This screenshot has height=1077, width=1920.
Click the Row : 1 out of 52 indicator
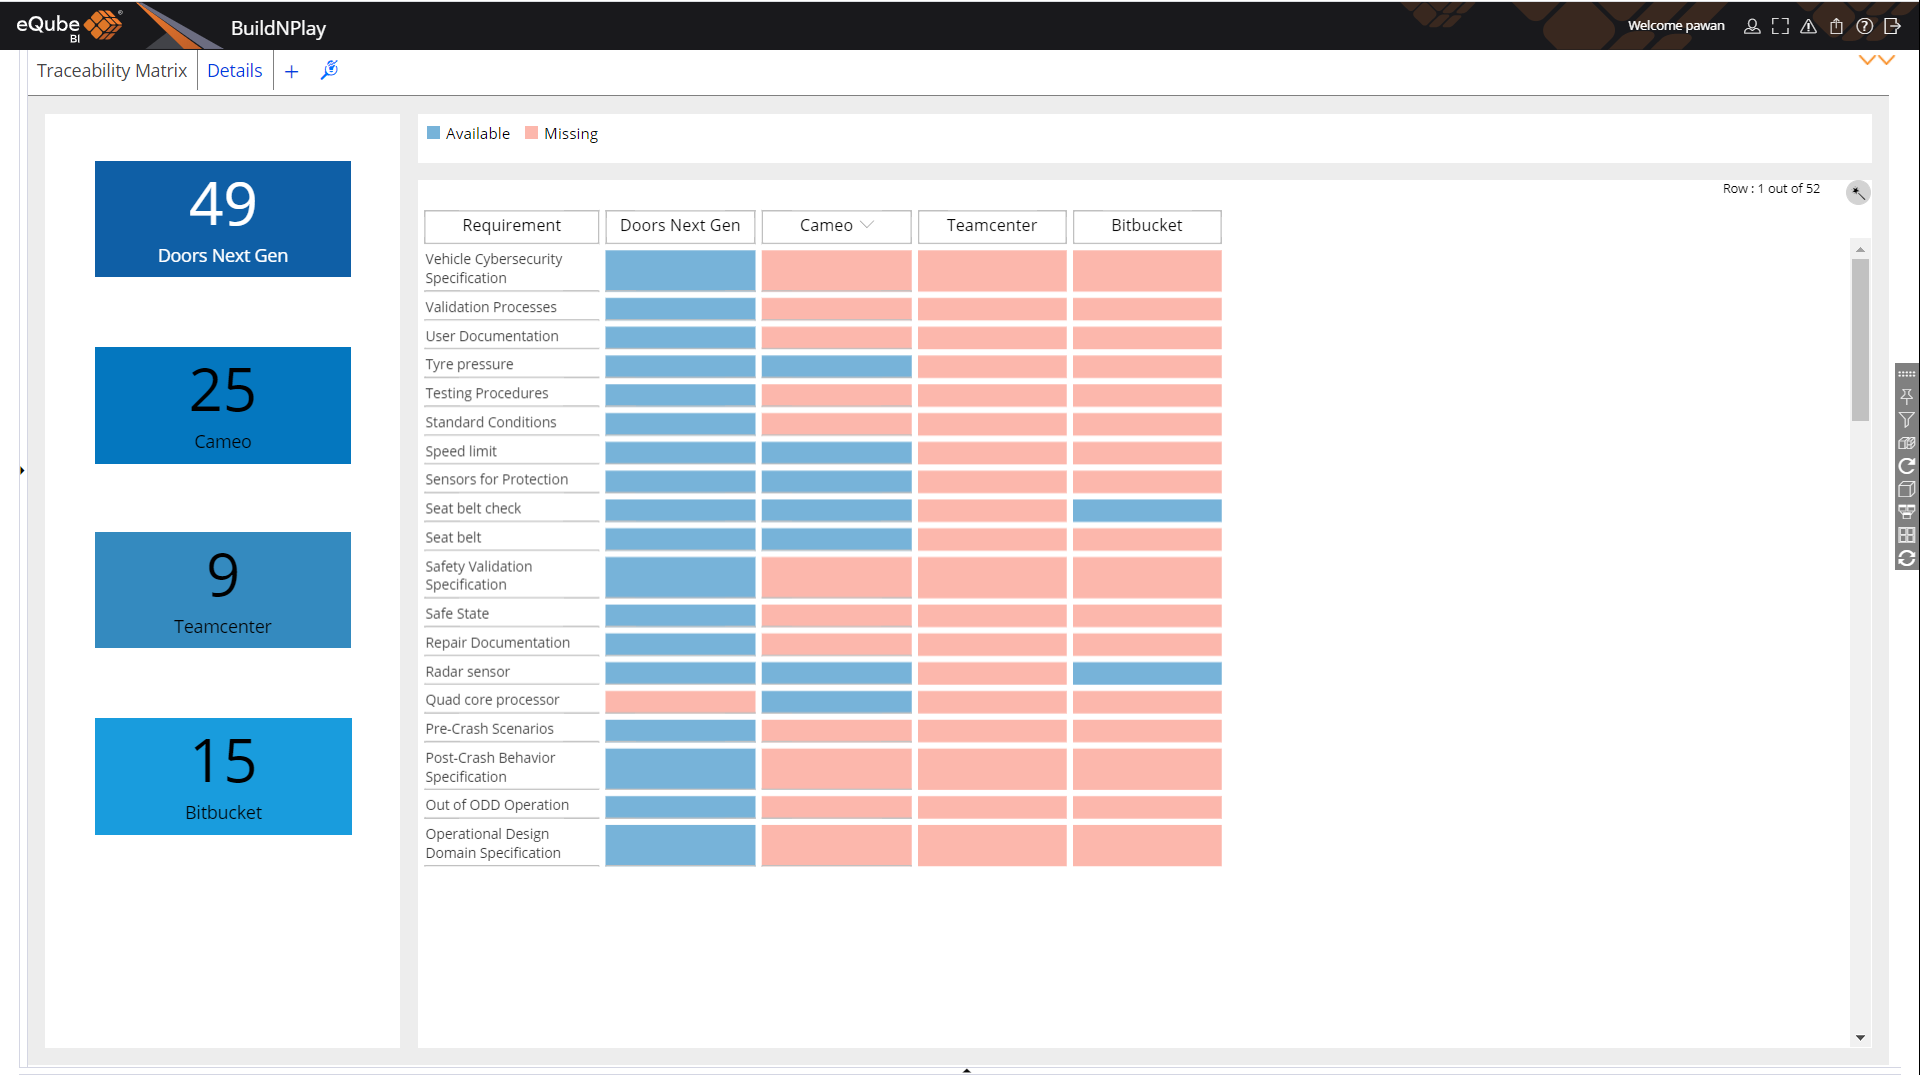click(1771, 189)
